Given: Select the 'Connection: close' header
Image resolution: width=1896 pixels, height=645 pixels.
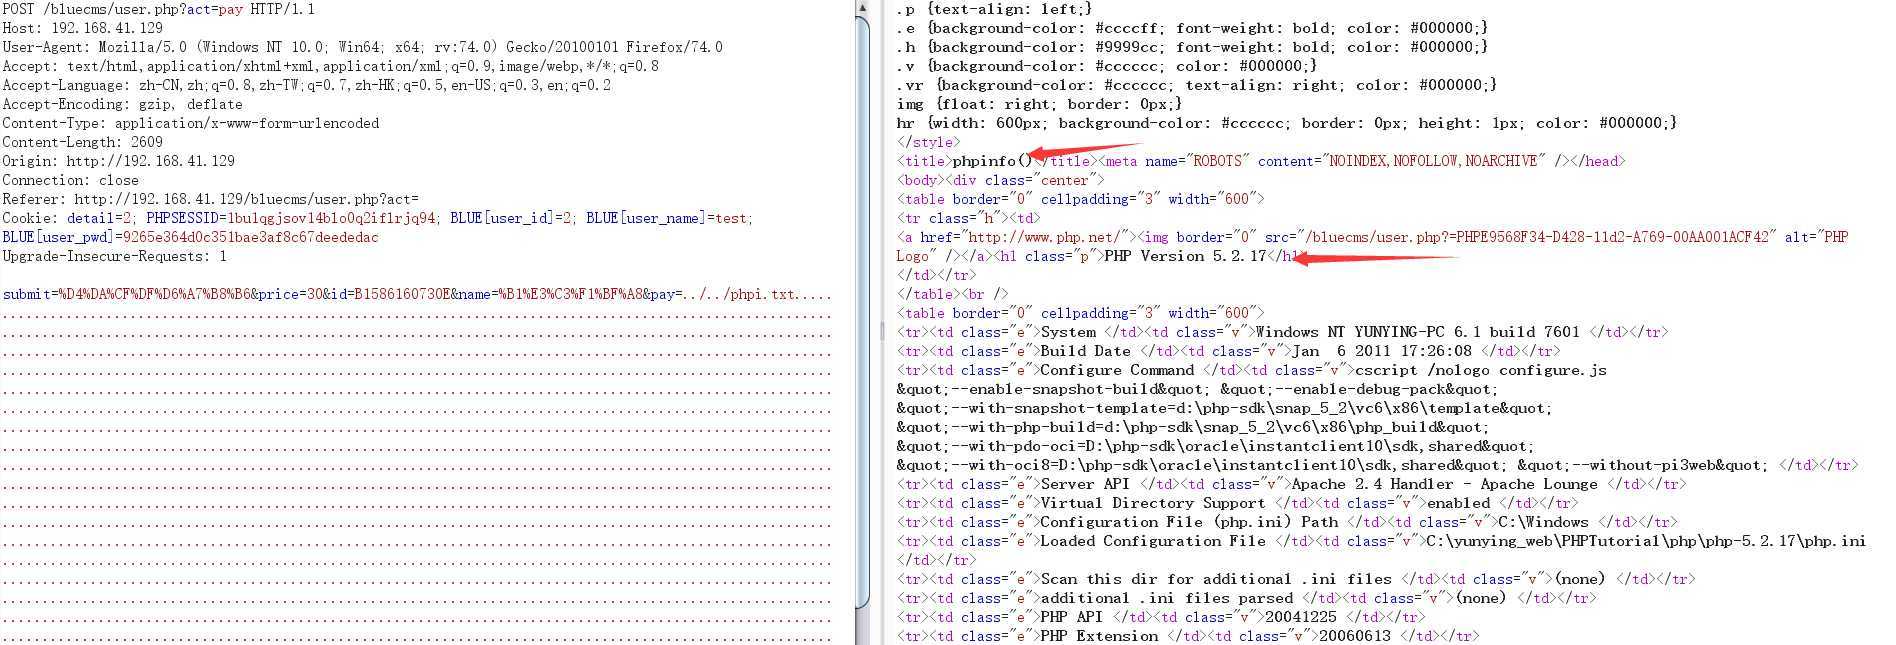Looking at the screenshot, I should click(x=70, y=180).
